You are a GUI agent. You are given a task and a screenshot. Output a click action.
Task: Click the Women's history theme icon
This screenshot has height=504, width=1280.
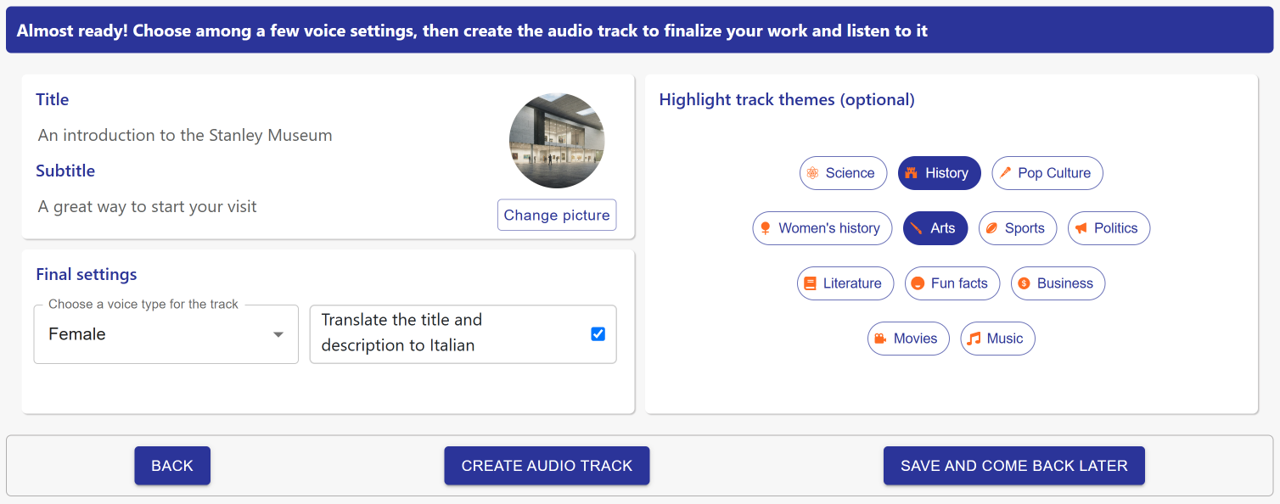click(x=766, y=228)
